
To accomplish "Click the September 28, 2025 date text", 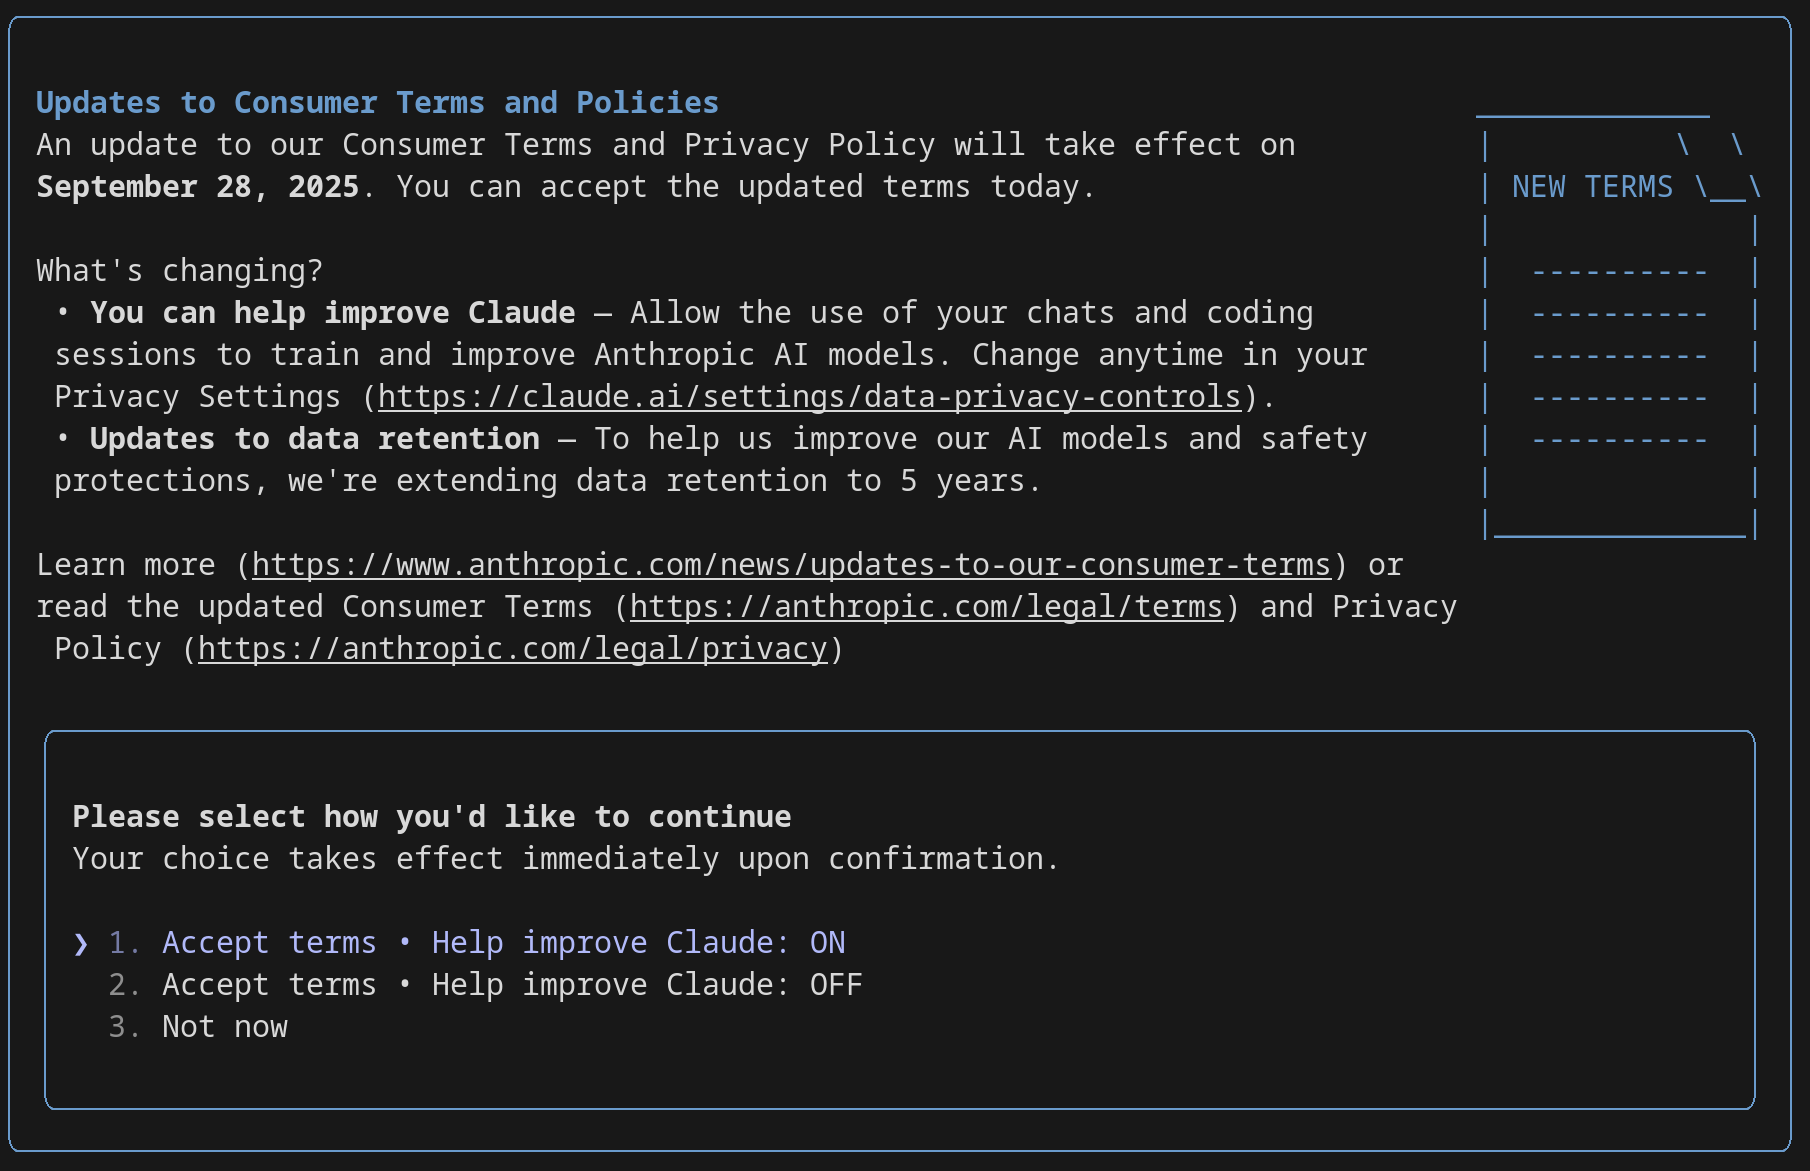I will 198,187.
